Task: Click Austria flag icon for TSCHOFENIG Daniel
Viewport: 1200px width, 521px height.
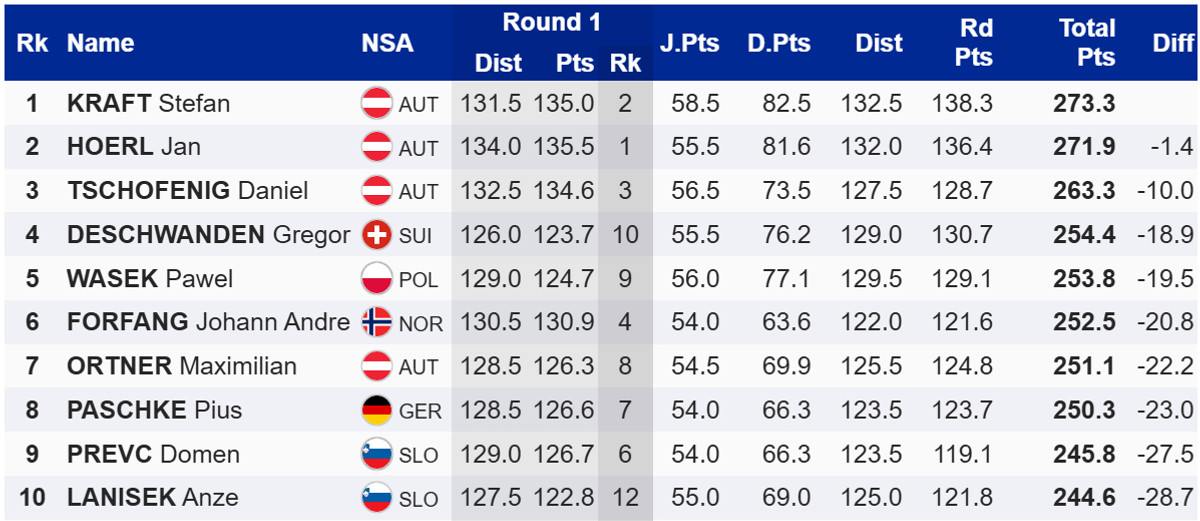Action: 376,191
